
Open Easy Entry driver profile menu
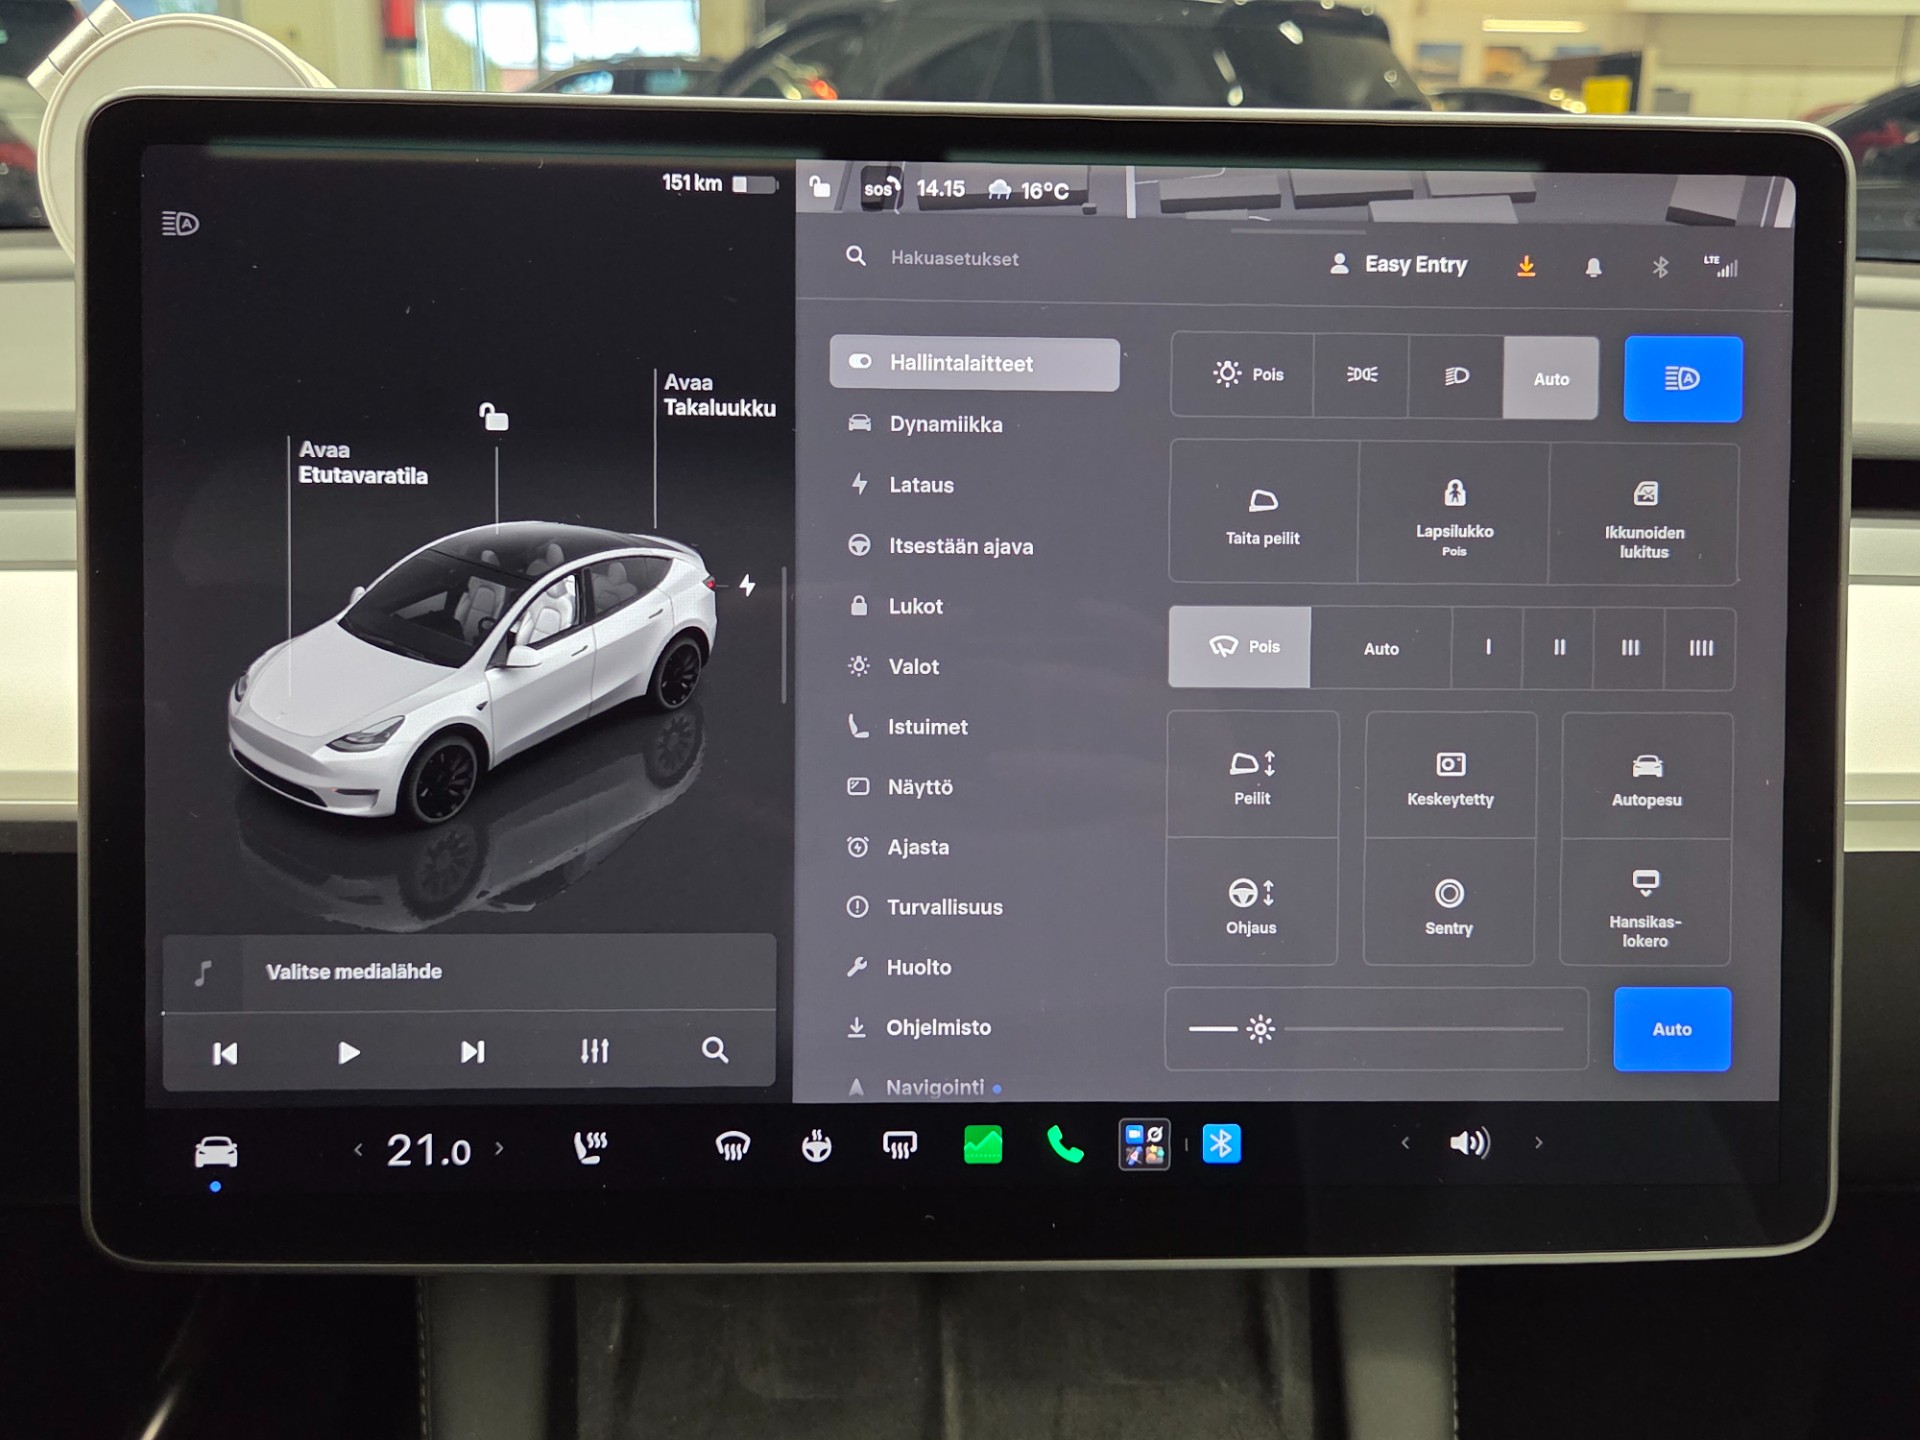click(1398, 264)
